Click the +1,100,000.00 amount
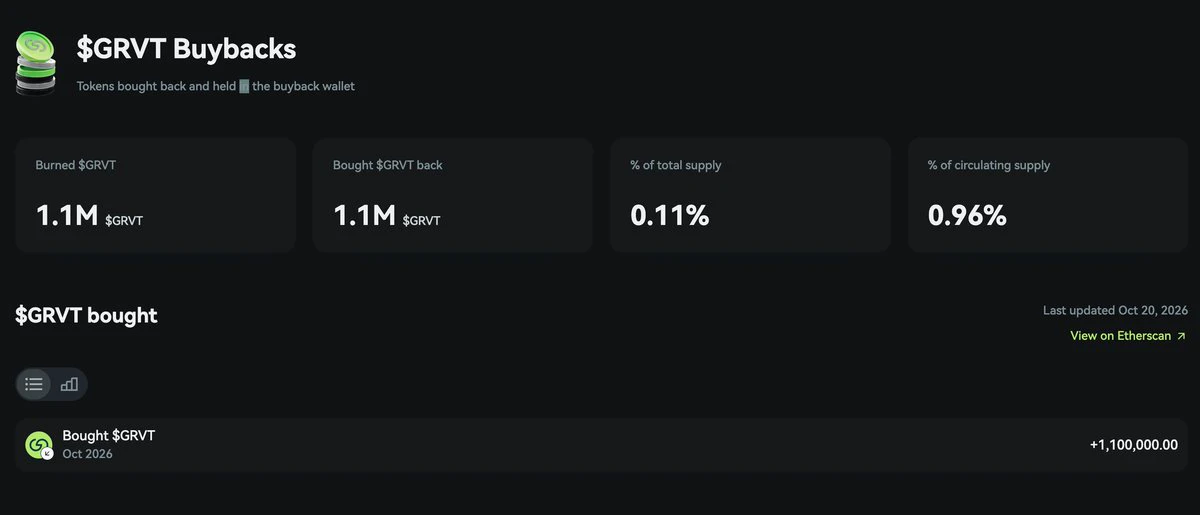Image resolution: width=1200 pixels, height=515 pixels. click(x=1134, y=445)
